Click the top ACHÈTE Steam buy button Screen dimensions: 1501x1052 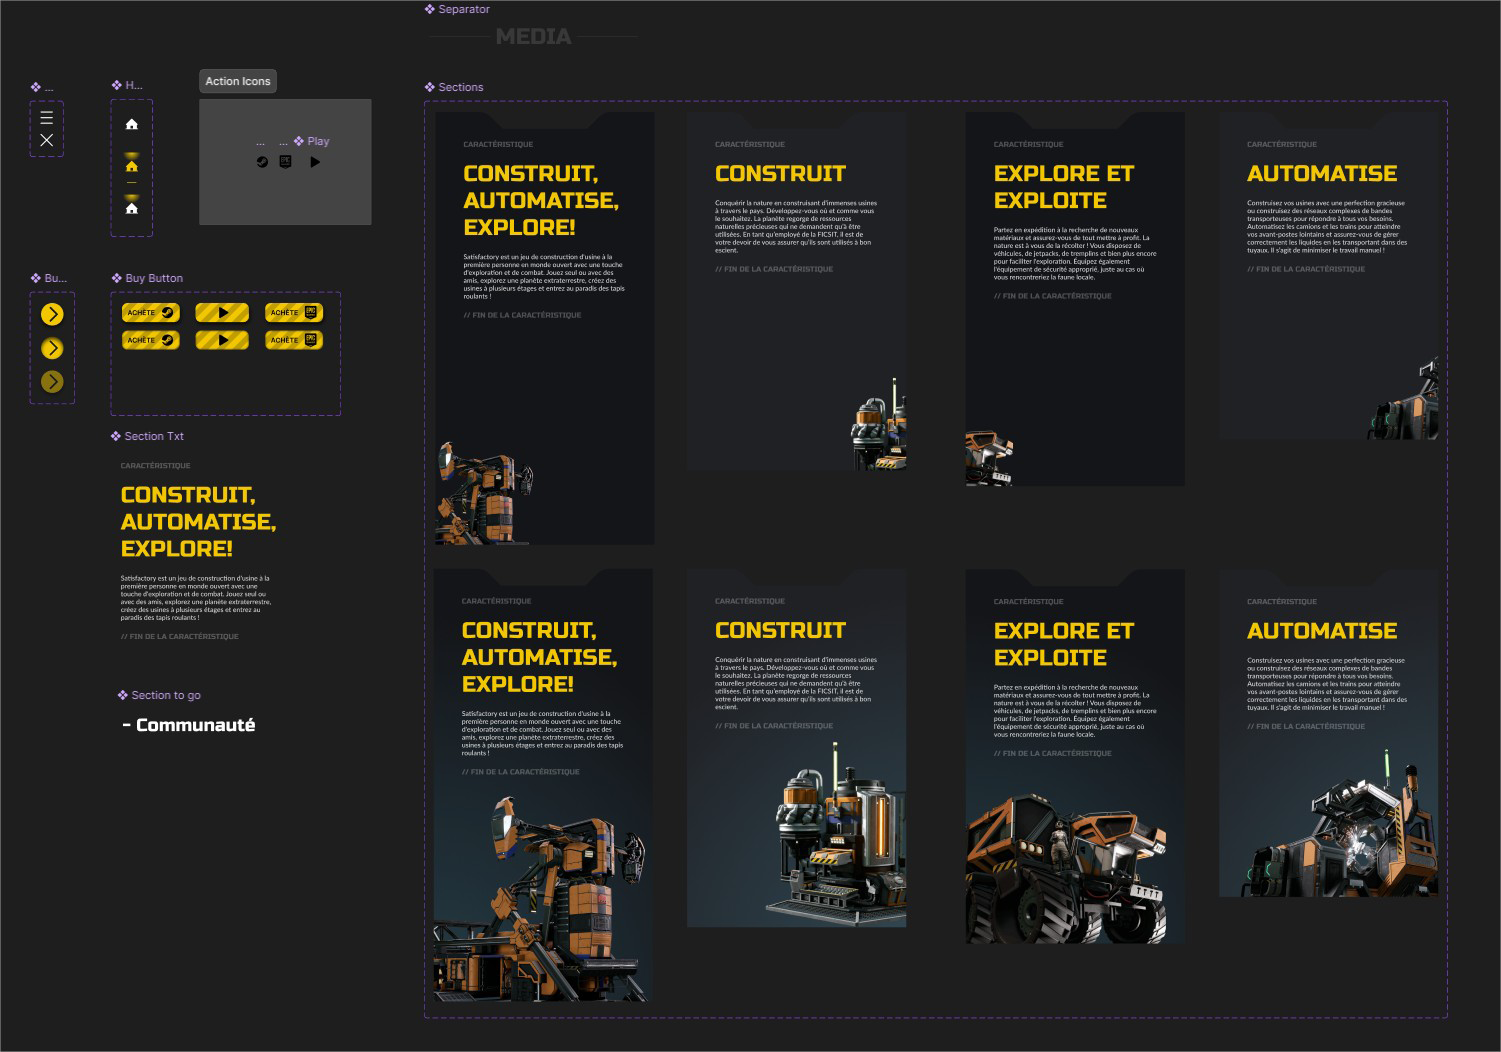(151, 313)
